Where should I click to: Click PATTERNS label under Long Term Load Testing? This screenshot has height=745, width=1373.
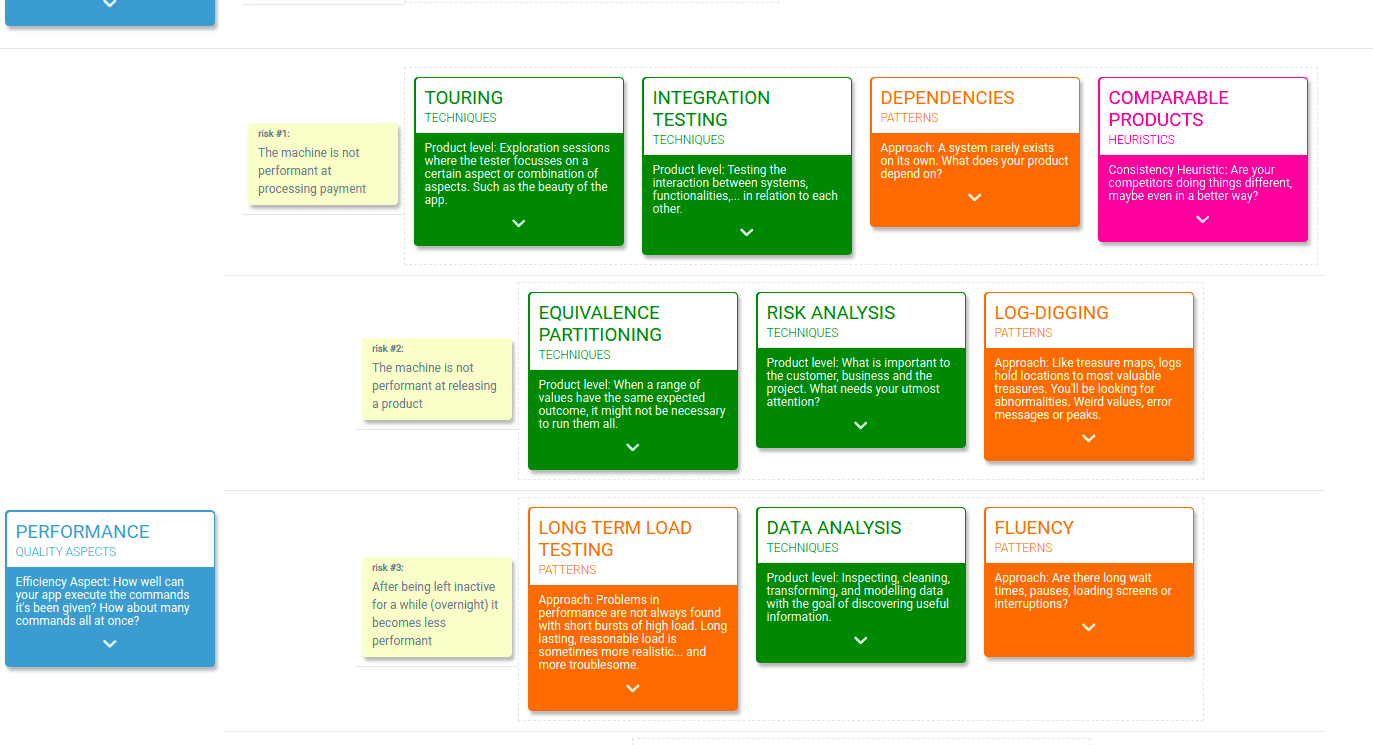(568, 570)
